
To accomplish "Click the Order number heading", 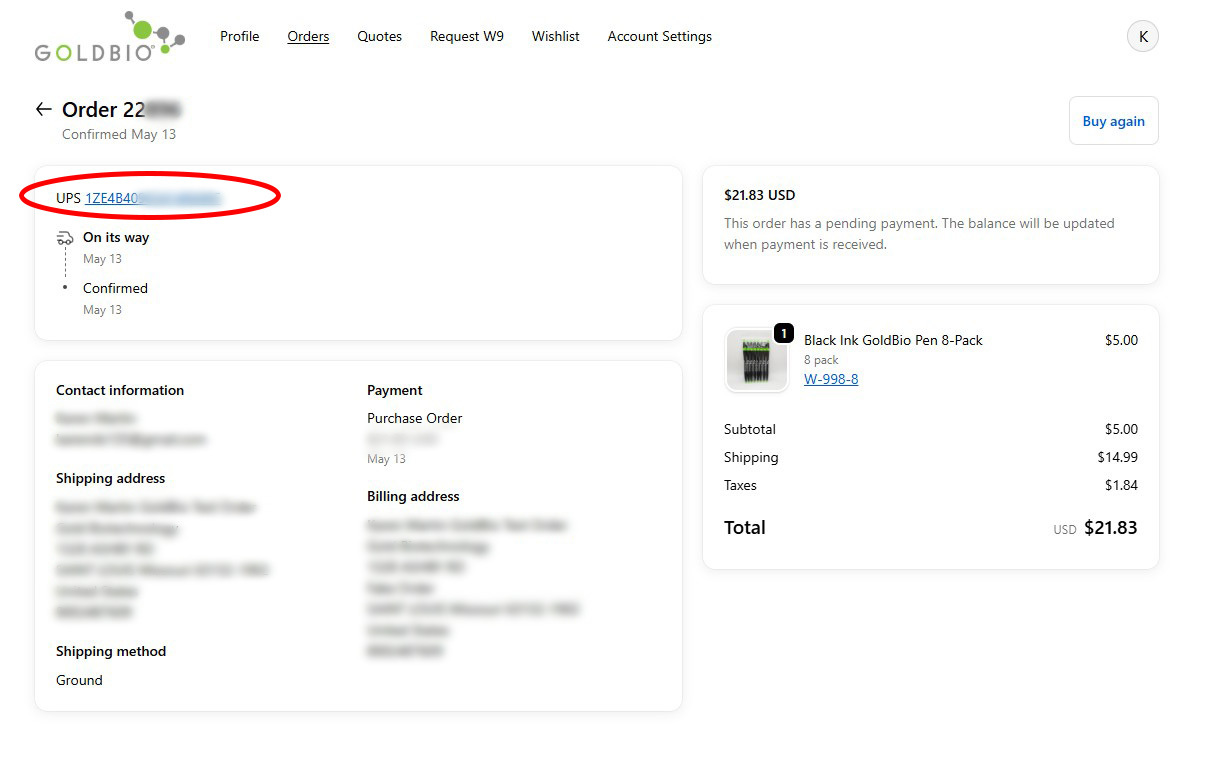I will coord(121,109).
